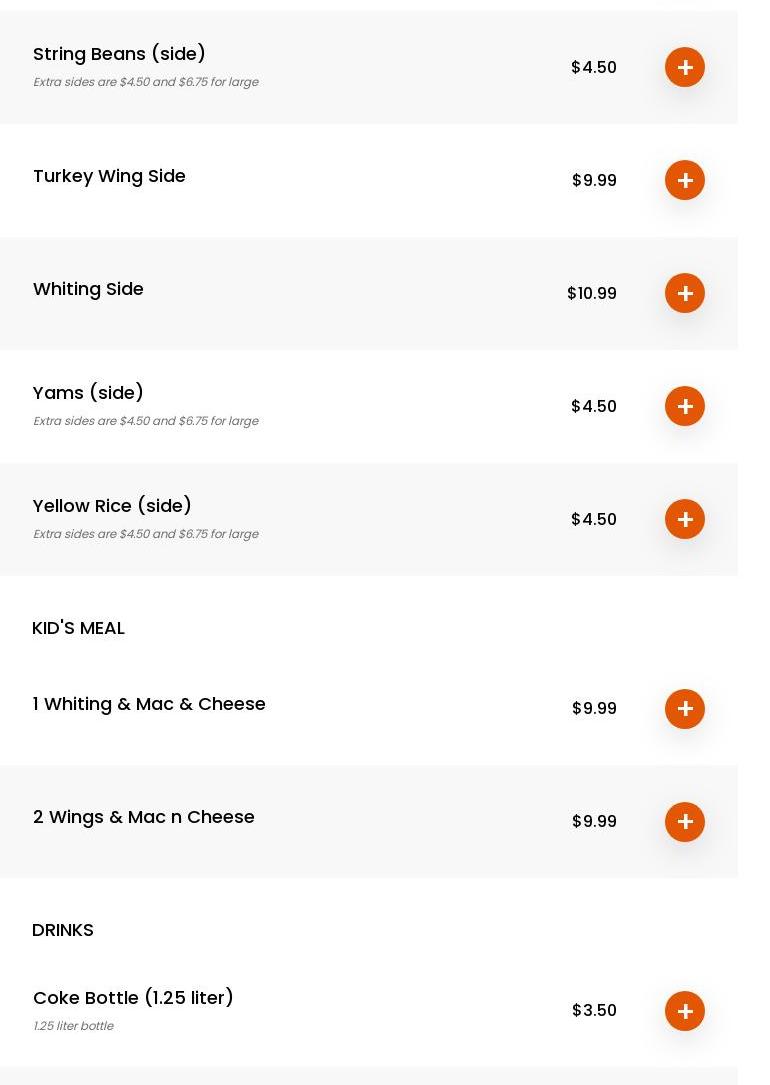Add String Beans side to order
Image resolution: width=770 pixels, height=1085 pixels.
pos(685,67)
